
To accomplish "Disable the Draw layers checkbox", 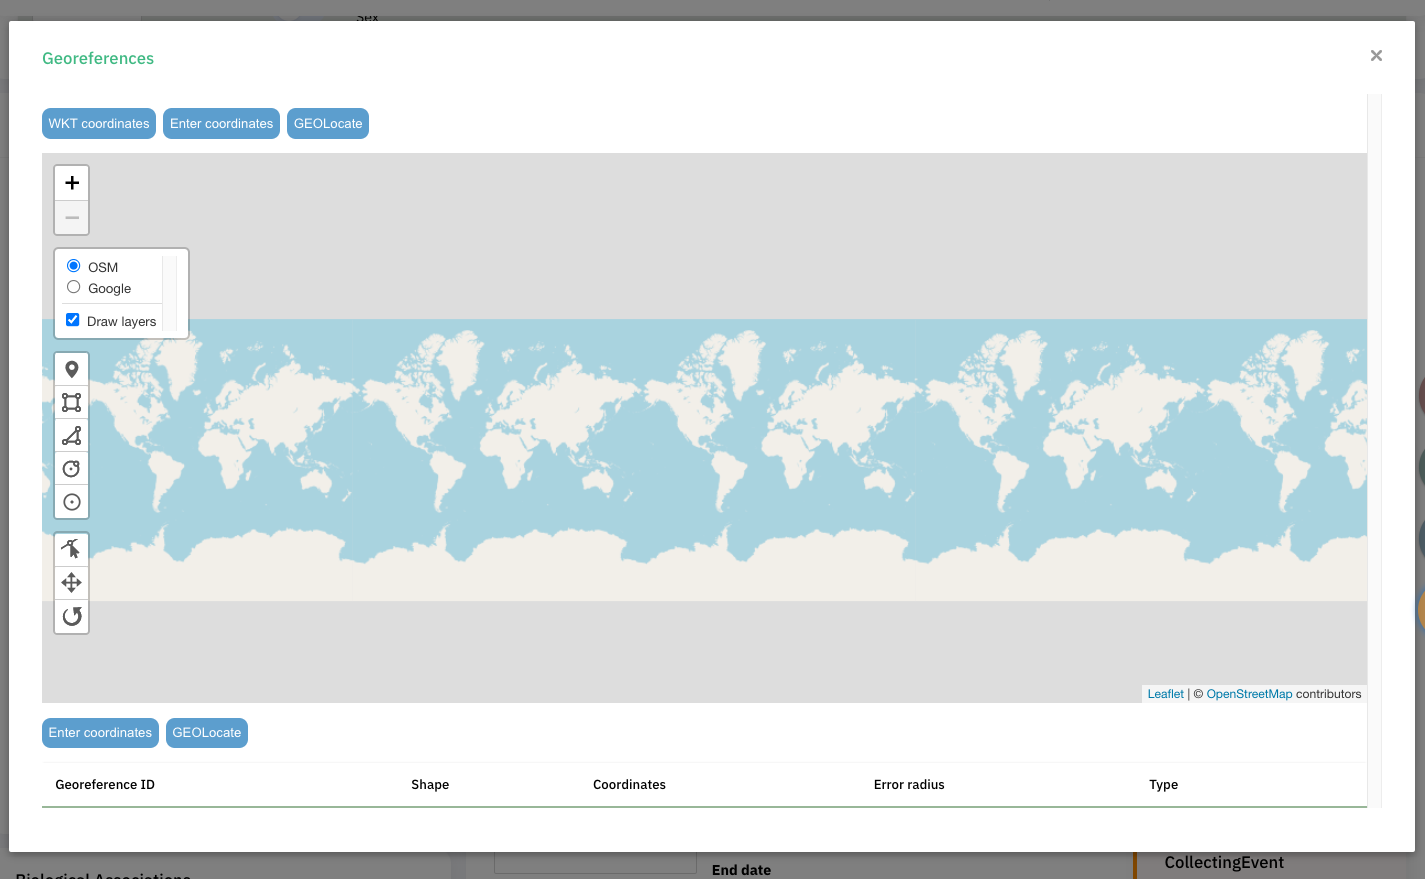I will (72, 319).
